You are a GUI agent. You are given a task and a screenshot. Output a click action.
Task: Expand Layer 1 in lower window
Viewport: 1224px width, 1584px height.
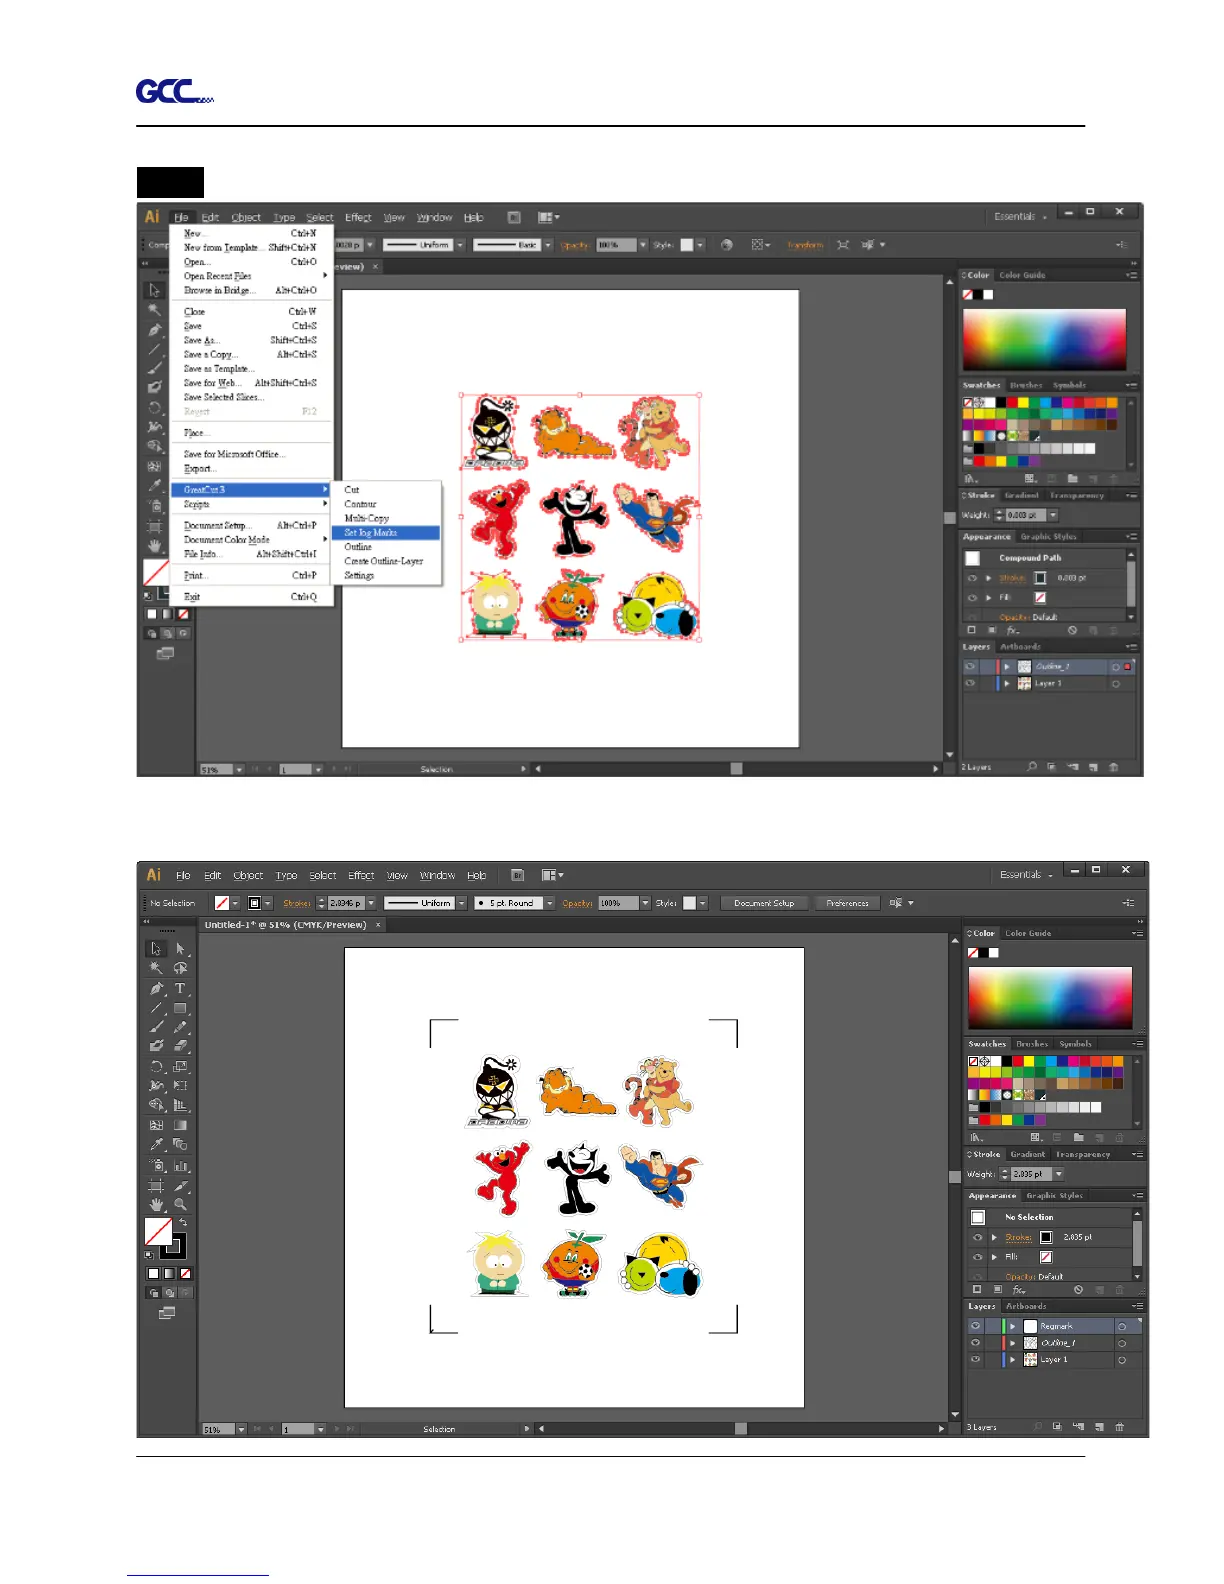[1012, 1360]
